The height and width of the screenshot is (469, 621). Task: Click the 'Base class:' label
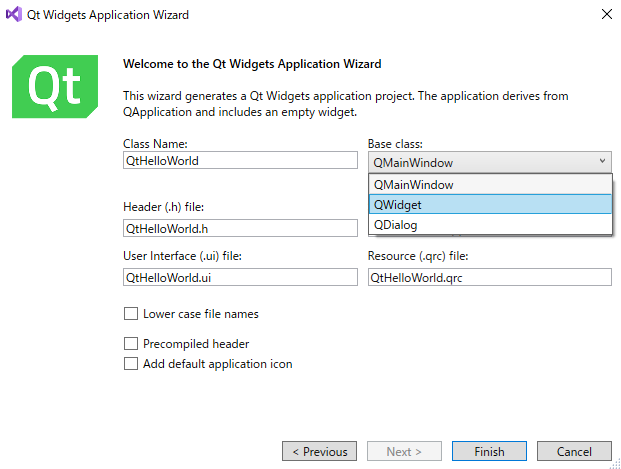395,144
